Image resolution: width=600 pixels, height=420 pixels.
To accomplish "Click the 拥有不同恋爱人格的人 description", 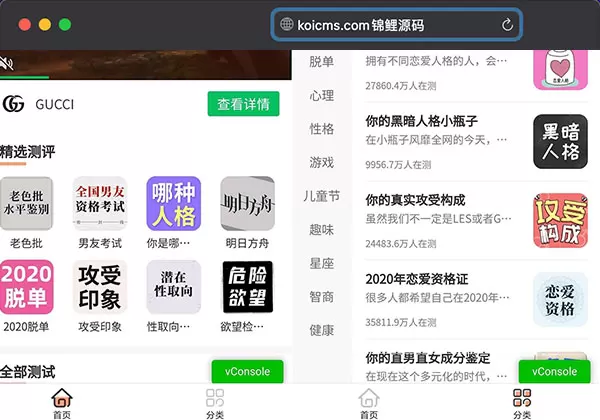I will (x=436, y=61).
